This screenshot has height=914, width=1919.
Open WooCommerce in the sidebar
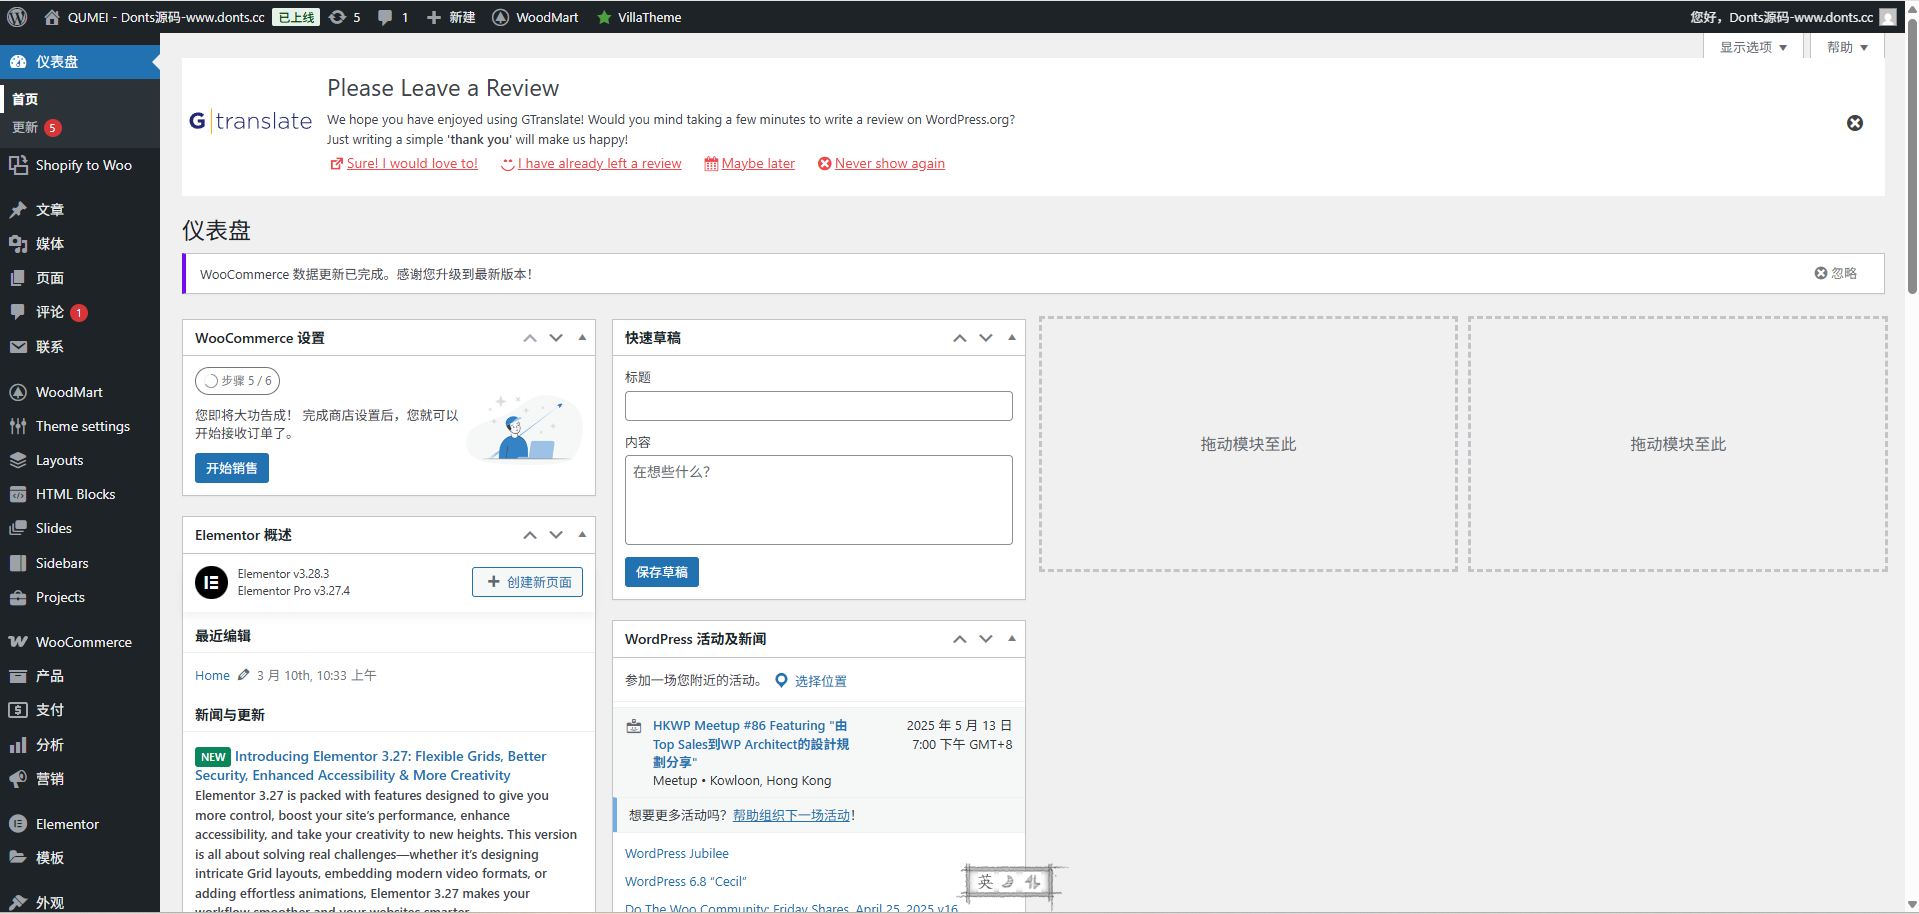pos(80,642)
